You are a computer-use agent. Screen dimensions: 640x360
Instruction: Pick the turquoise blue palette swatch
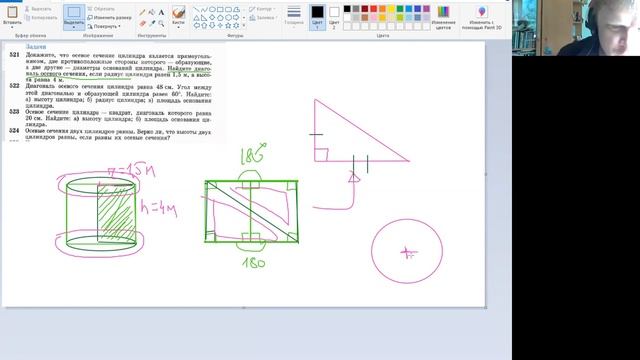pos(409,9)
